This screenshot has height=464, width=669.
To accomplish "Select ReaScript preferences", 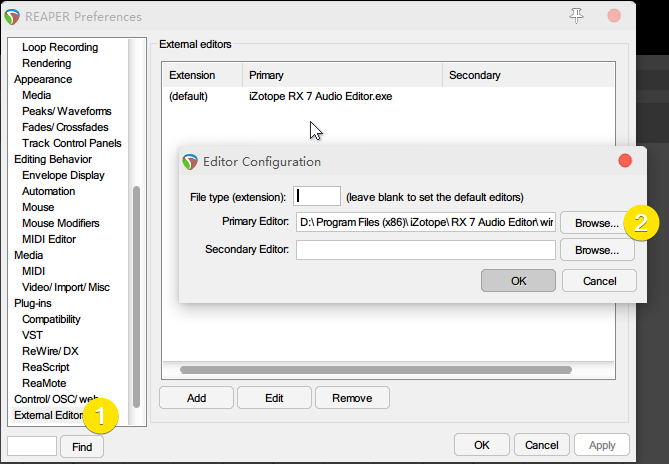I will tap(46, 367).
